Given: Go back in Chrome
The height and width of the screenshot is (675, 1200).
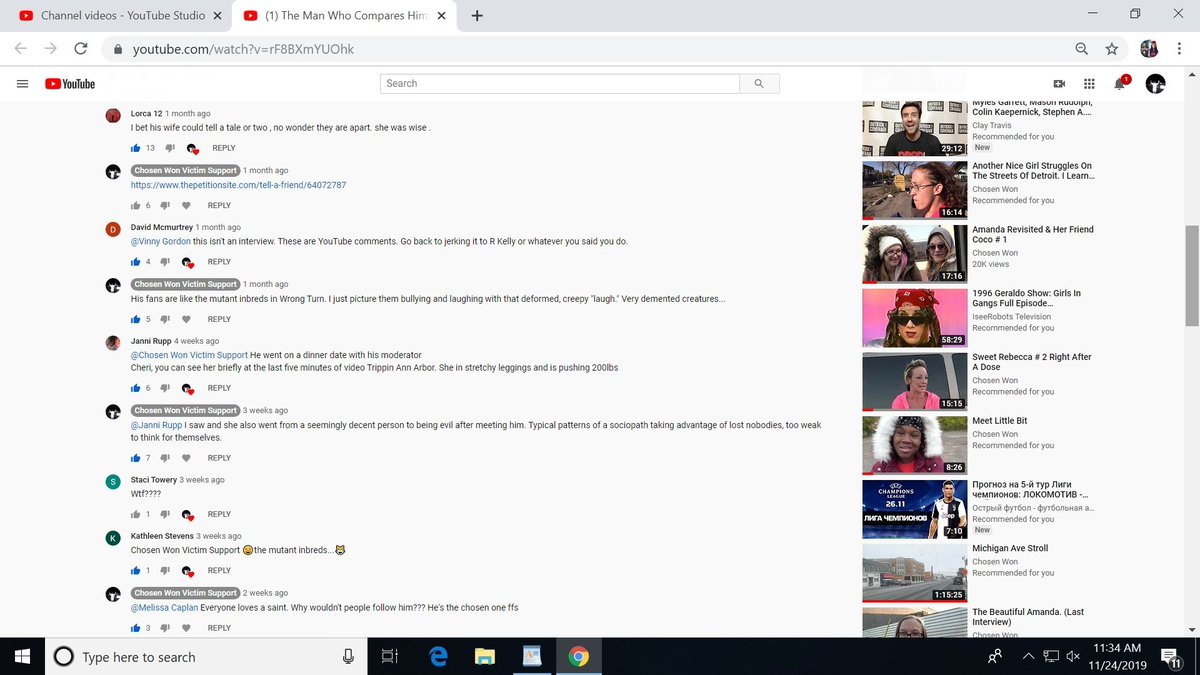Looking at the screenshot, I should click(x=21, y=48).
